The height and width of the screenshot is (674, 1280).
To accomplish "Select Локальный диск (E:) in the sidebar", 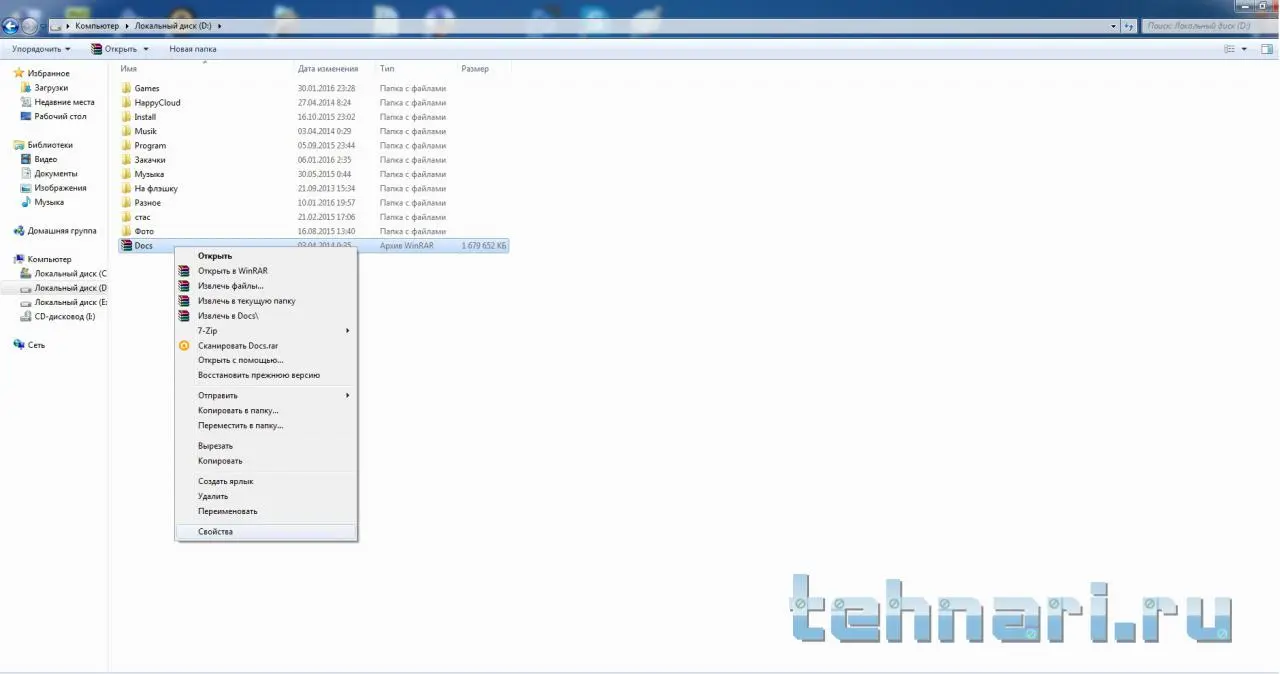I will (x=63, y=302).
